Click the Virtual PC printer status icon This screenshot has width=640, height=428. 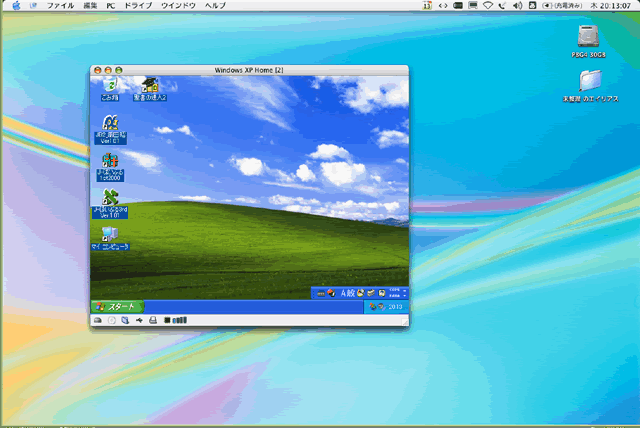pyautogui.click(x=153, y=321)
